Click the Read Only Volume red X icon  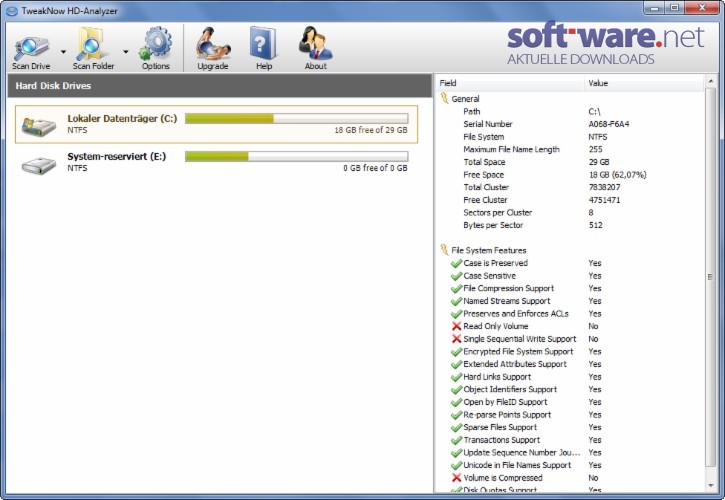456,326
